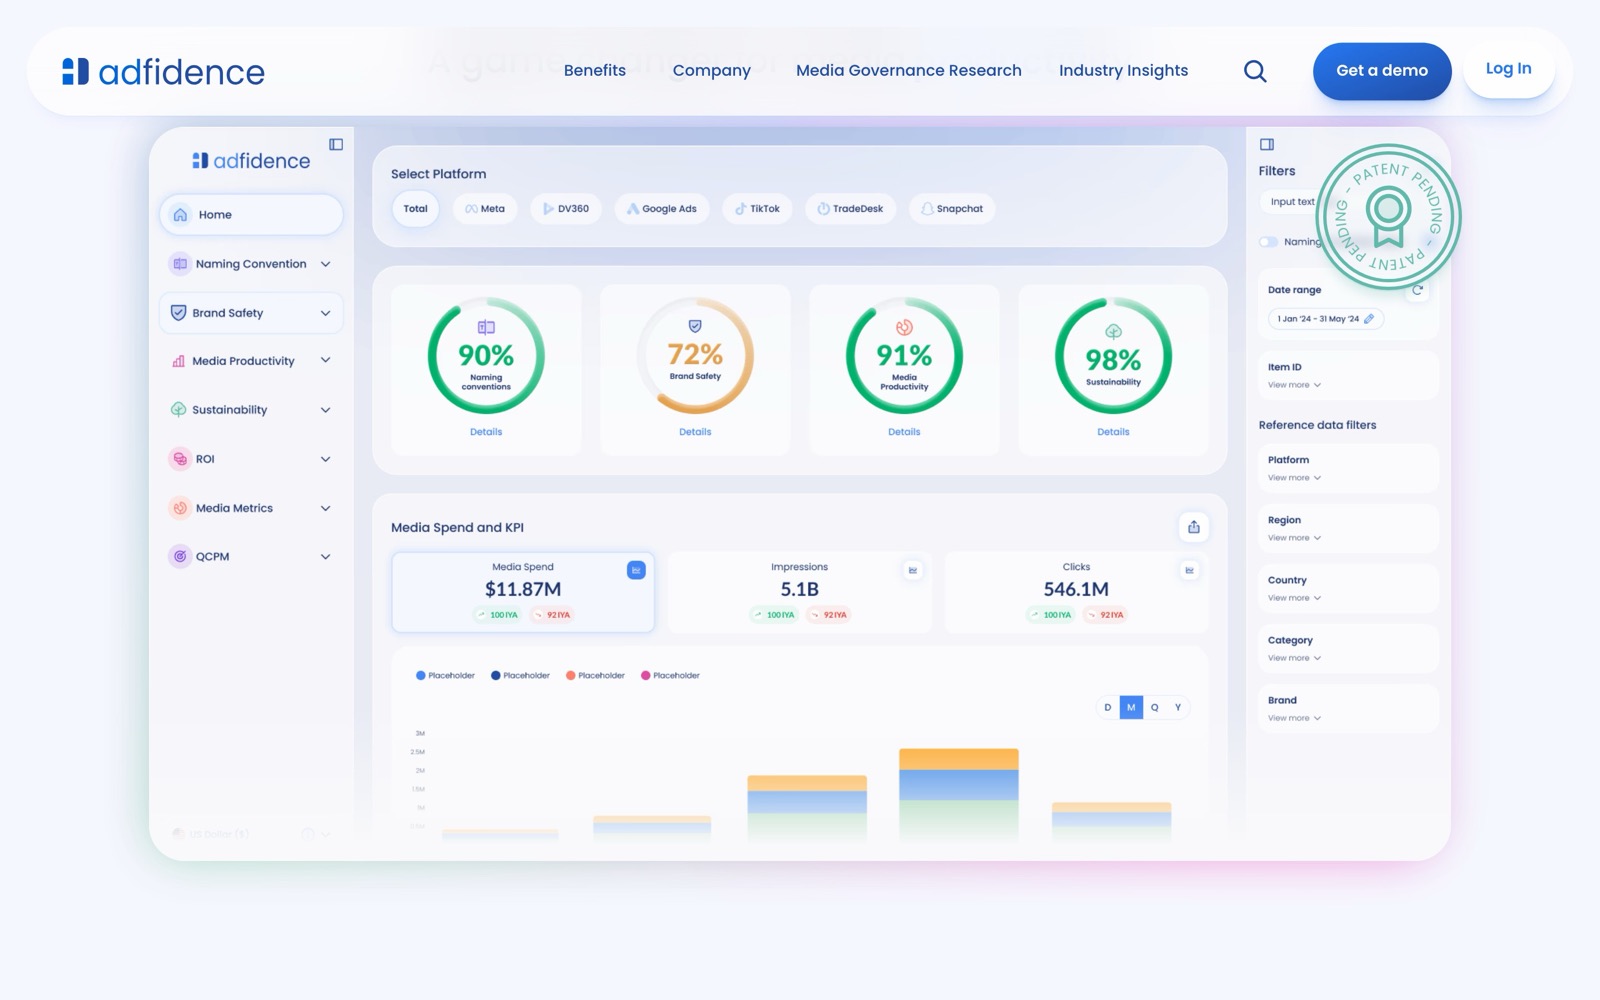Image resolution: width=1600 pixels, height=1000 pixels.
Task: Click the ROI coins icon in sidebar
Action: tap(180, 459)
